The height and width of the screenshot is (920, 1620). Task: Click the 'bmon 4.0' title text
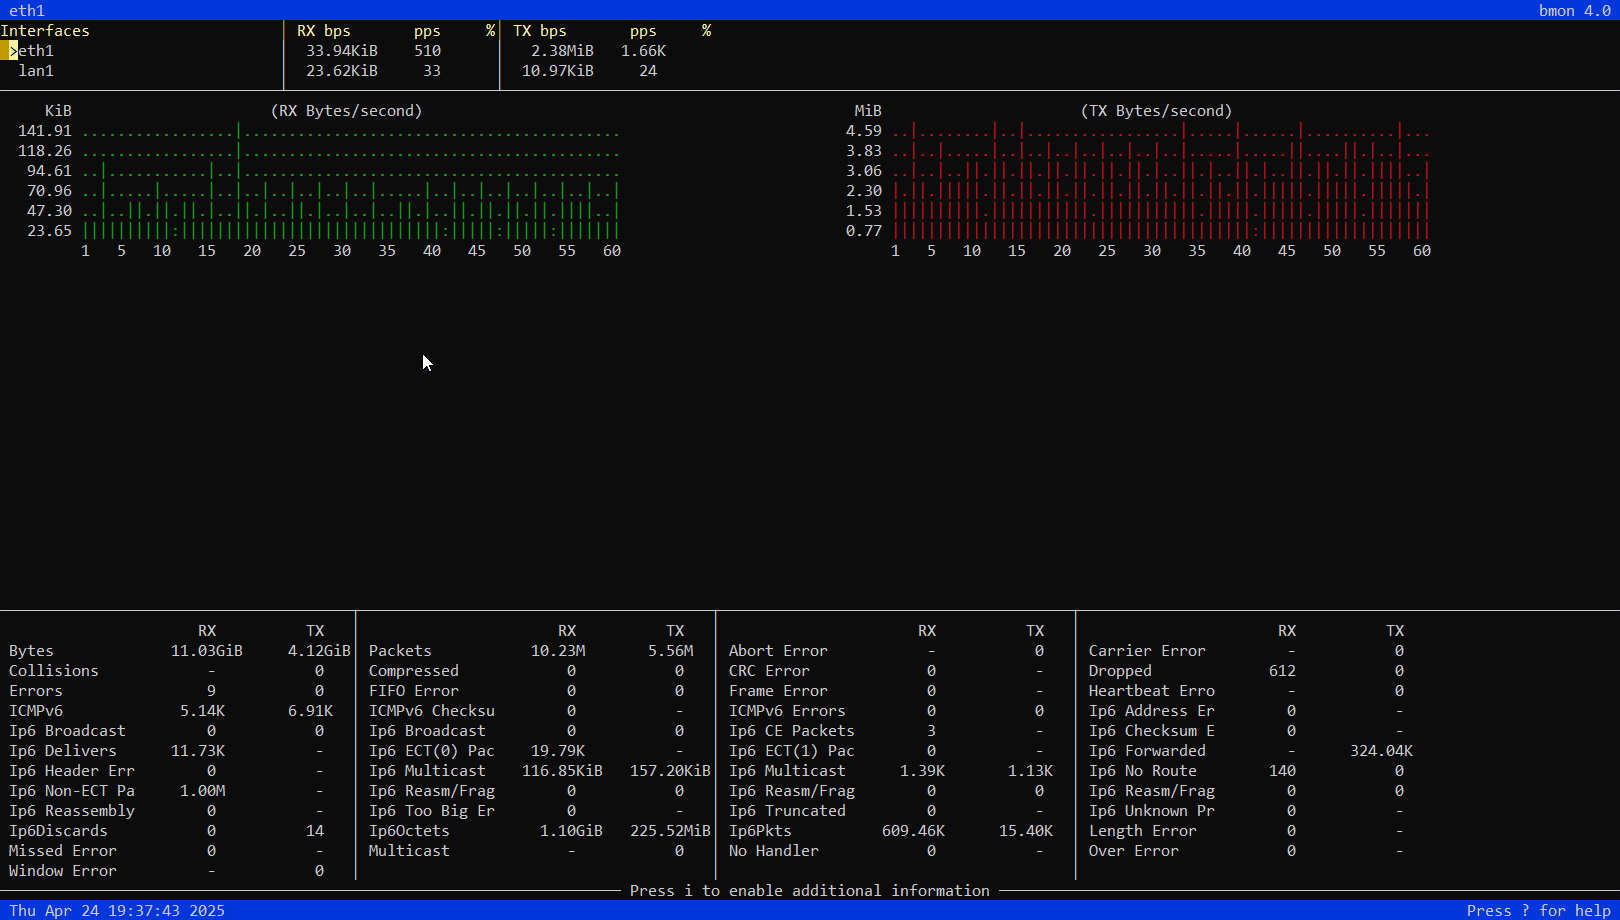point(1575,11)
